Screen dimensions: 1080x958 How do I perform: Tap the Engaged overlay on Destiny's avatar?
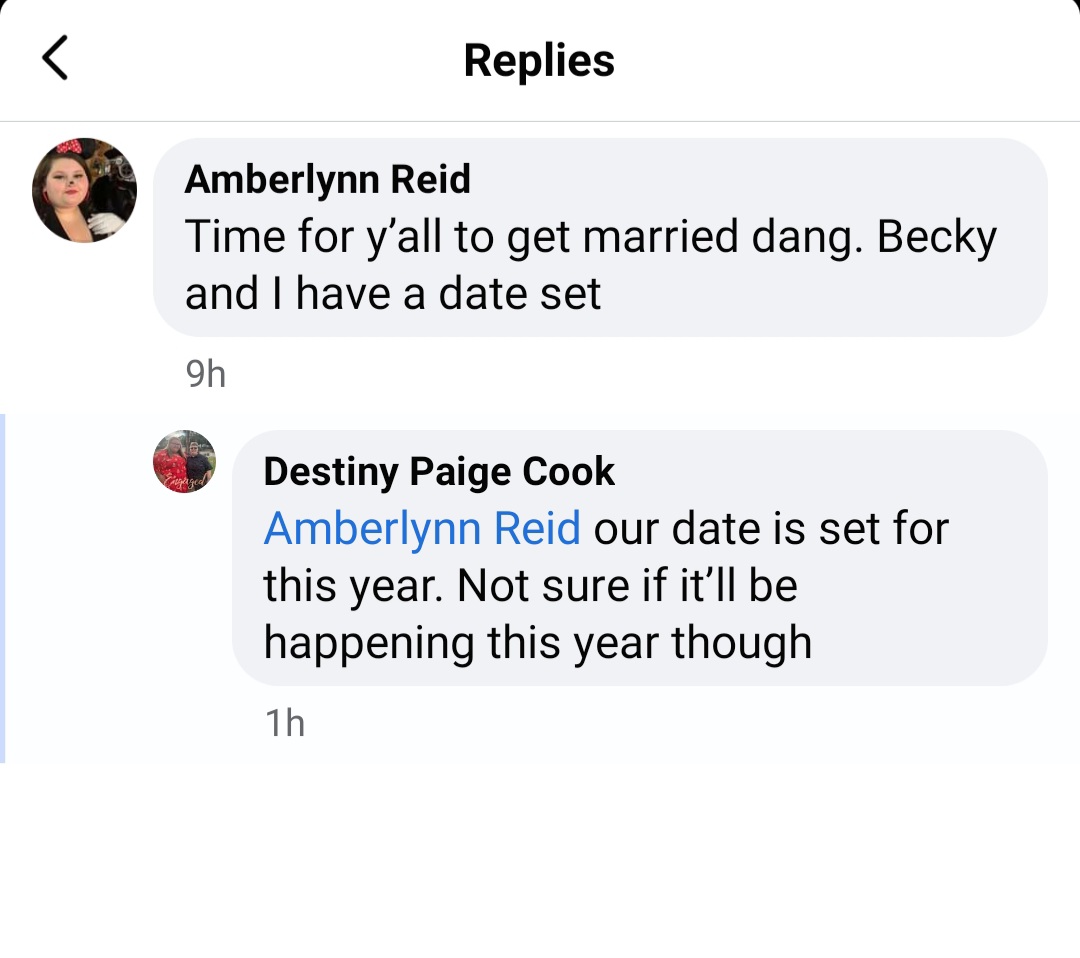[x=188, y=481]
